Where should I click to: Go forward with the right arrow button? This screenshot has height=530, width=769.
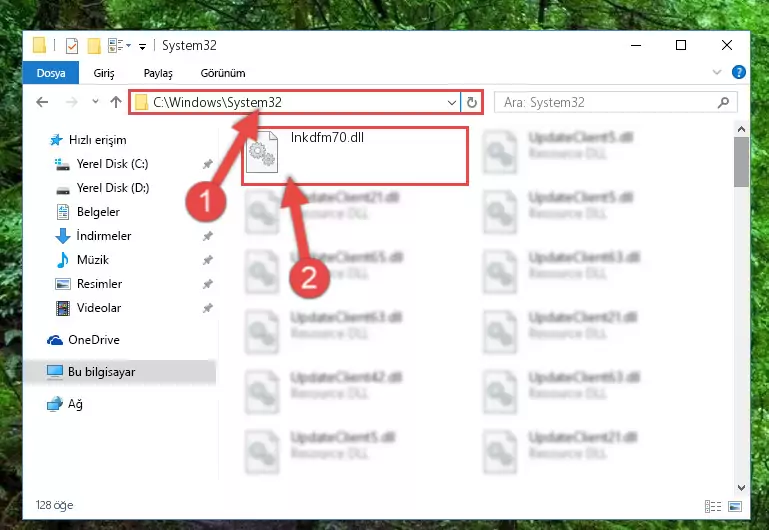coord(72,102)
